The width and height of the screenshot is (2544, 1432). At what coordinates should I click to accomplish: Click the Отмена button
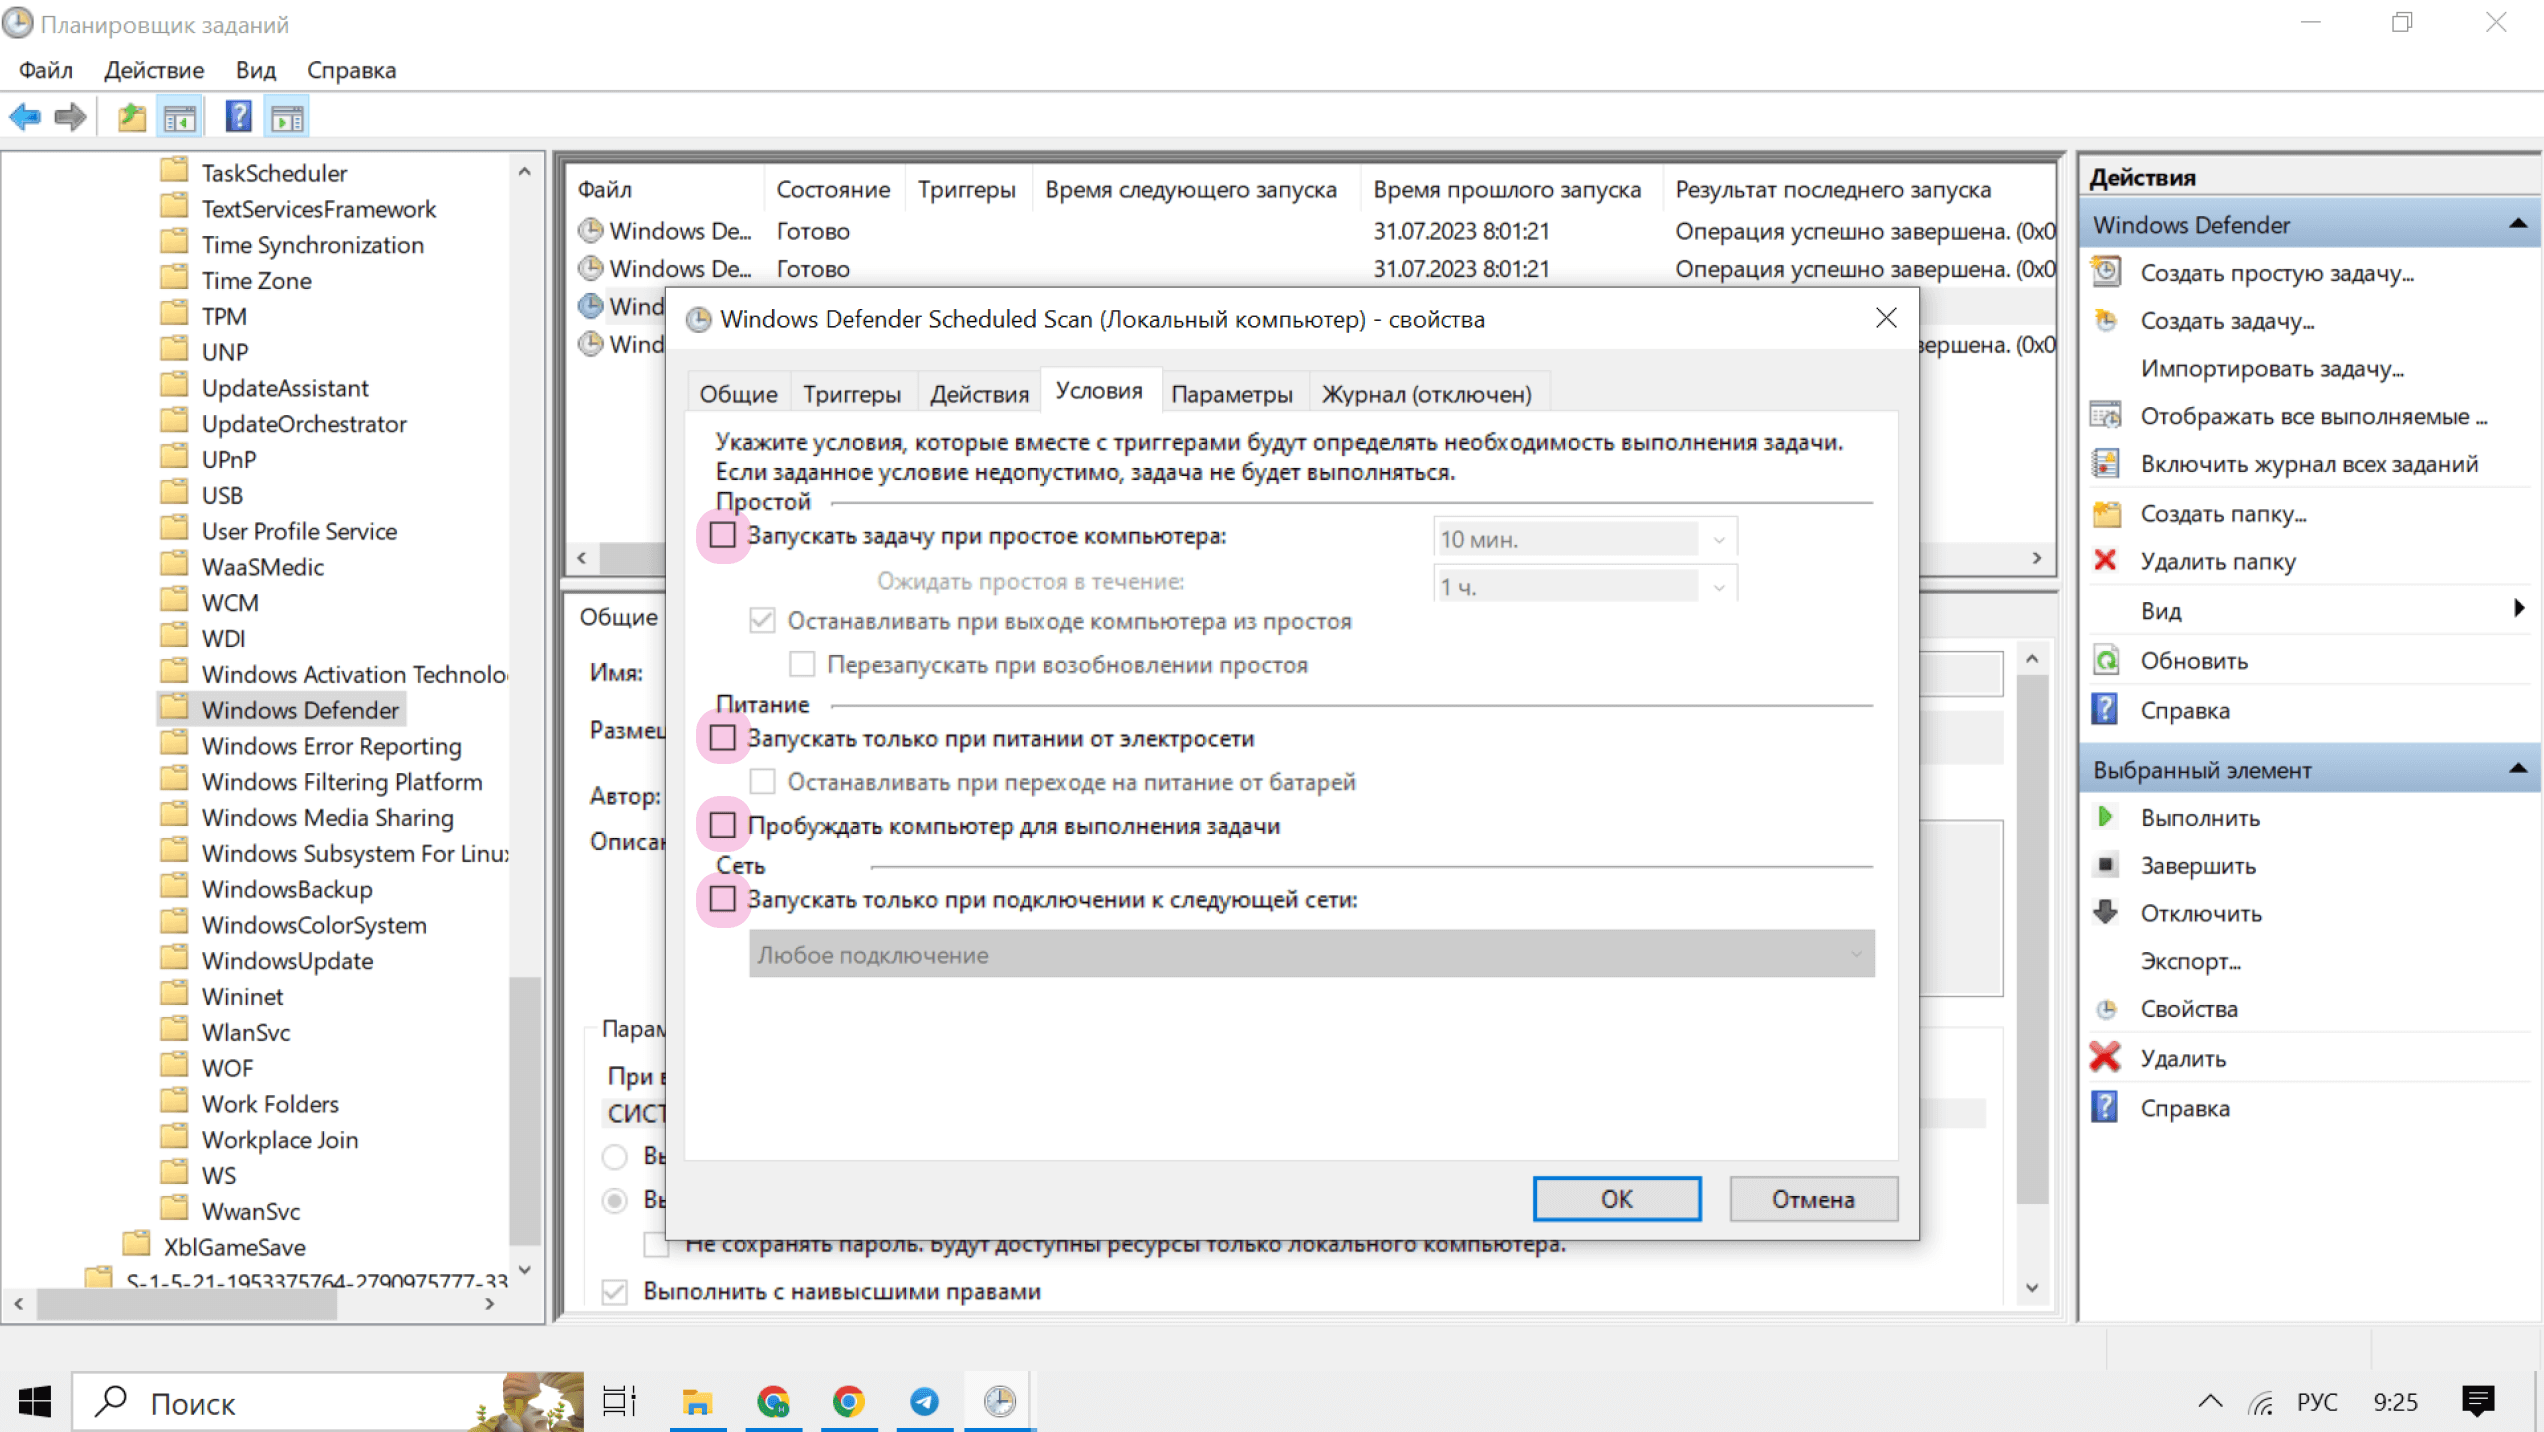1812,1198
